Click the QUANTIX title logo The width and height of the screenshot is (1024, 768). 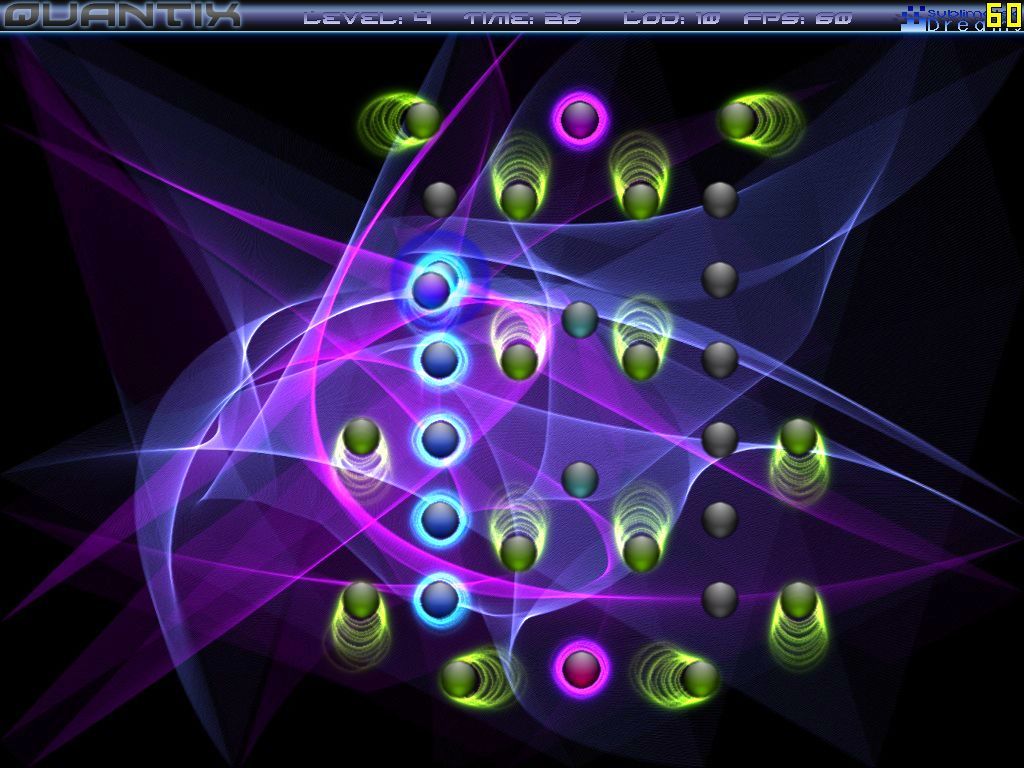coord(122,15)
